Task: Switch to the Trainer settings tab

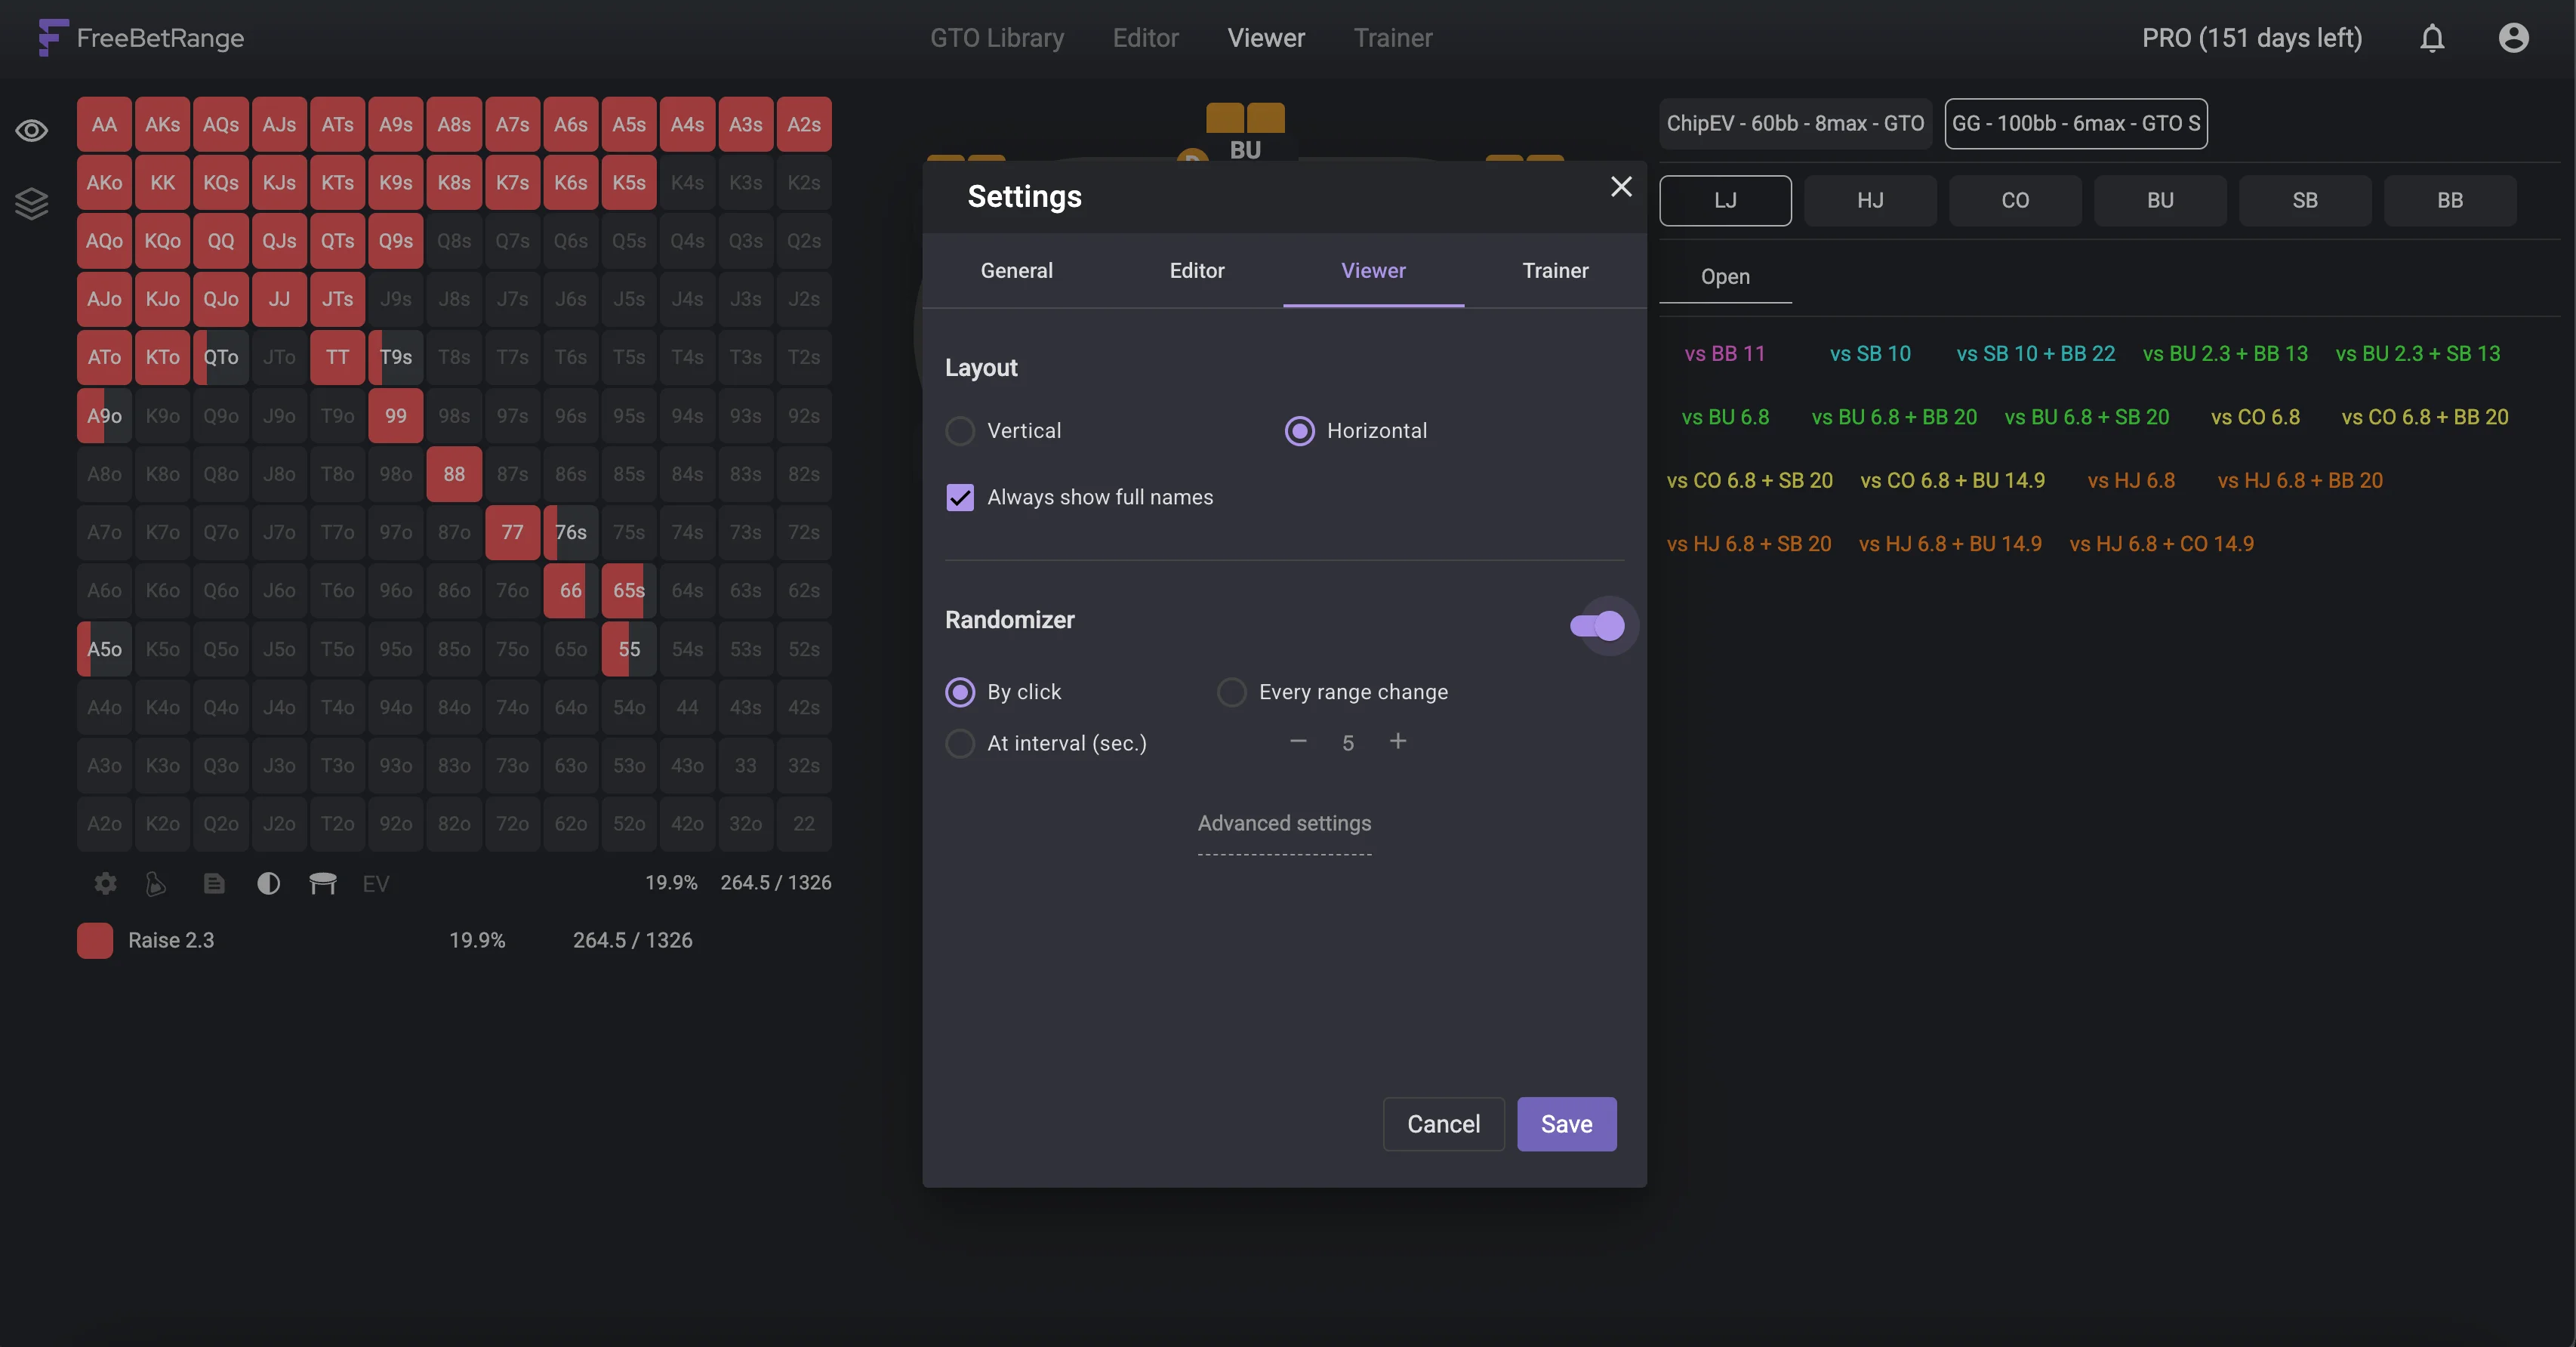Action: pos(1555,271)
